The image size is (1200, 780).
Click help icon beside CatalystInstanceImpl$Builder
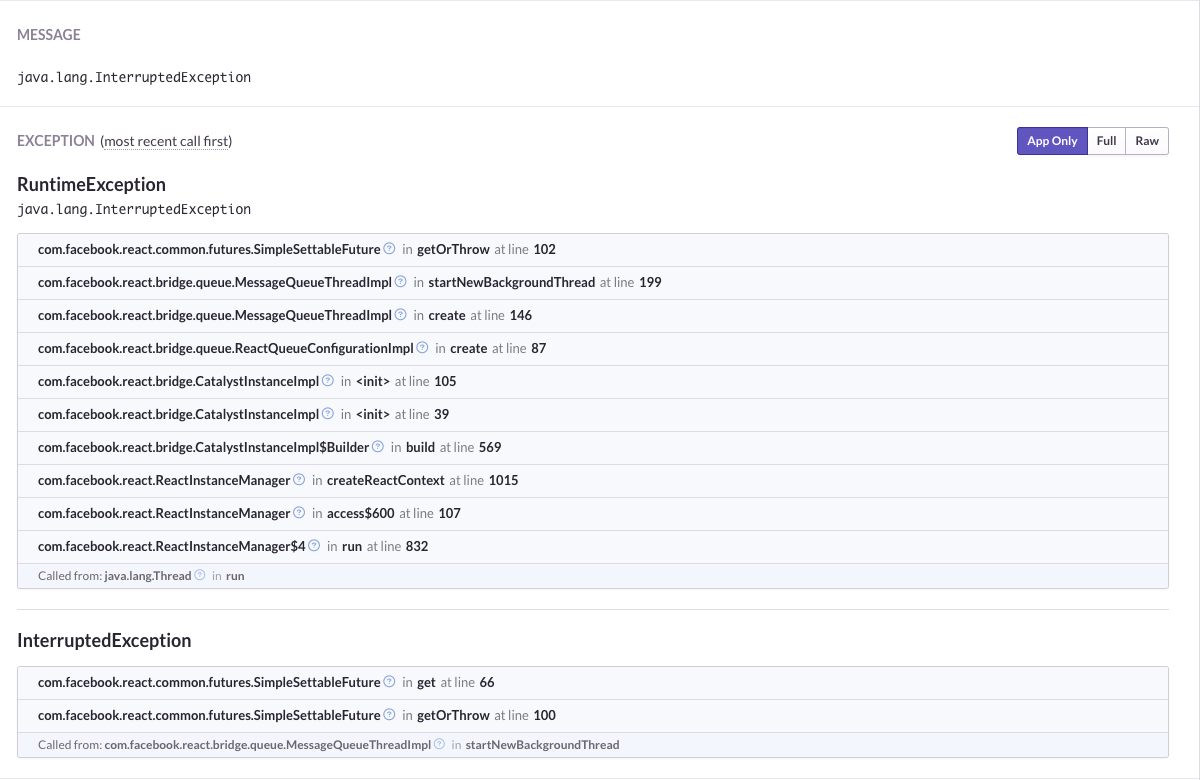point(379,447)
